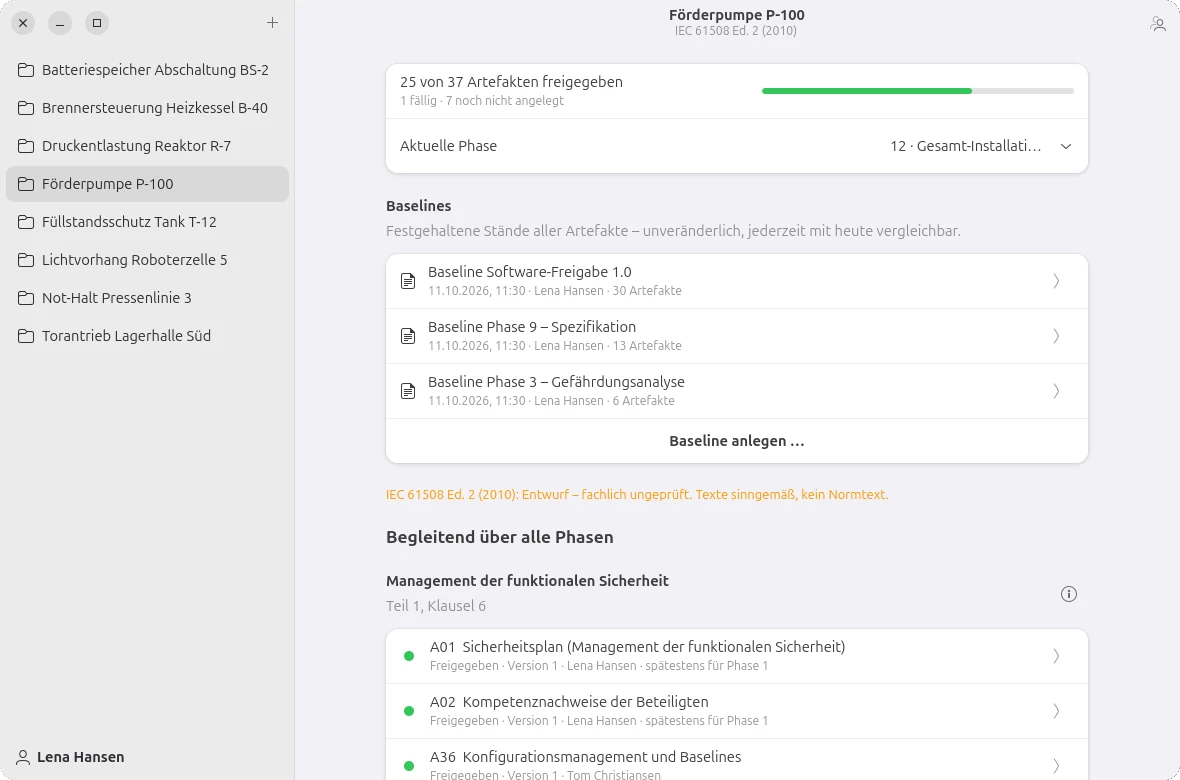The image size is (1180, 780).
Task: Open artifact A02 Kompetenznachweise der Beteiligten
Action: coord(737,711)
